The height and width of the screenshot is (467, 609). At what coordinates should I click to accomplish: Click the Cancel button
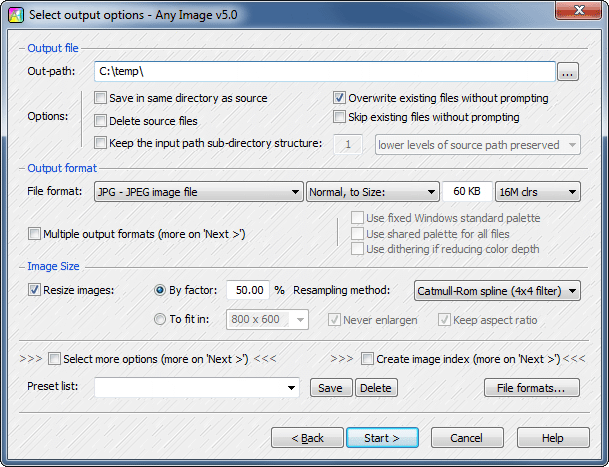point(467,438)
